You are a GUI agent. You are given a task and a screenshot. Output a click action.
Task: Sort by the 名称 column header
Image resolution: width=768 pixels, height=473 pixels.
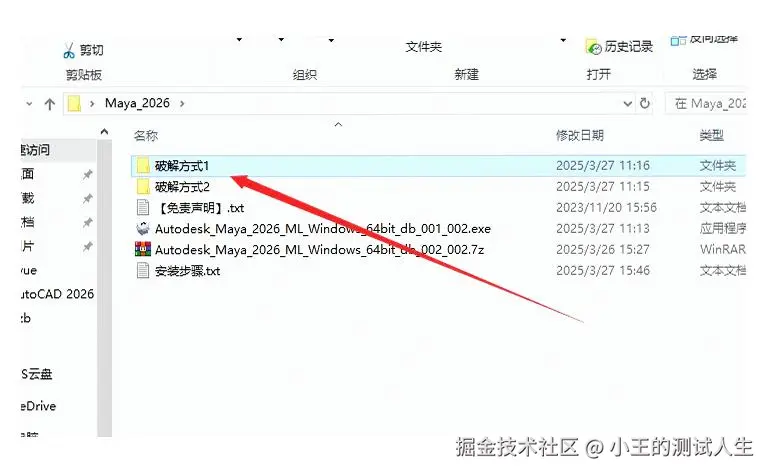tap(146, 136)
